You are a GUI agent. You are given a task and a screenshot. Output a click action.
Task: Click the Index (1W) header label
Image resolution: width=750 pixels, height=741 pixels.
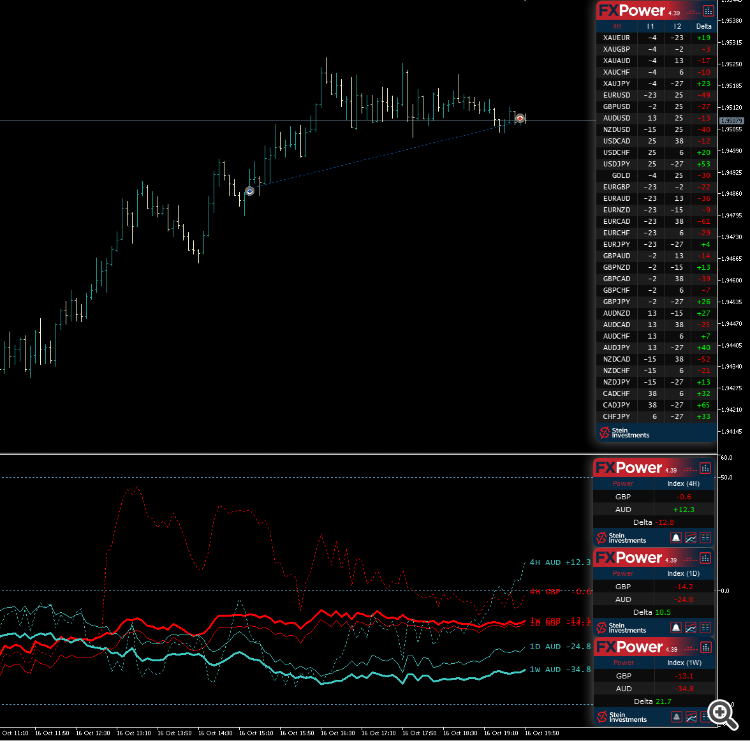pos(684,663)
